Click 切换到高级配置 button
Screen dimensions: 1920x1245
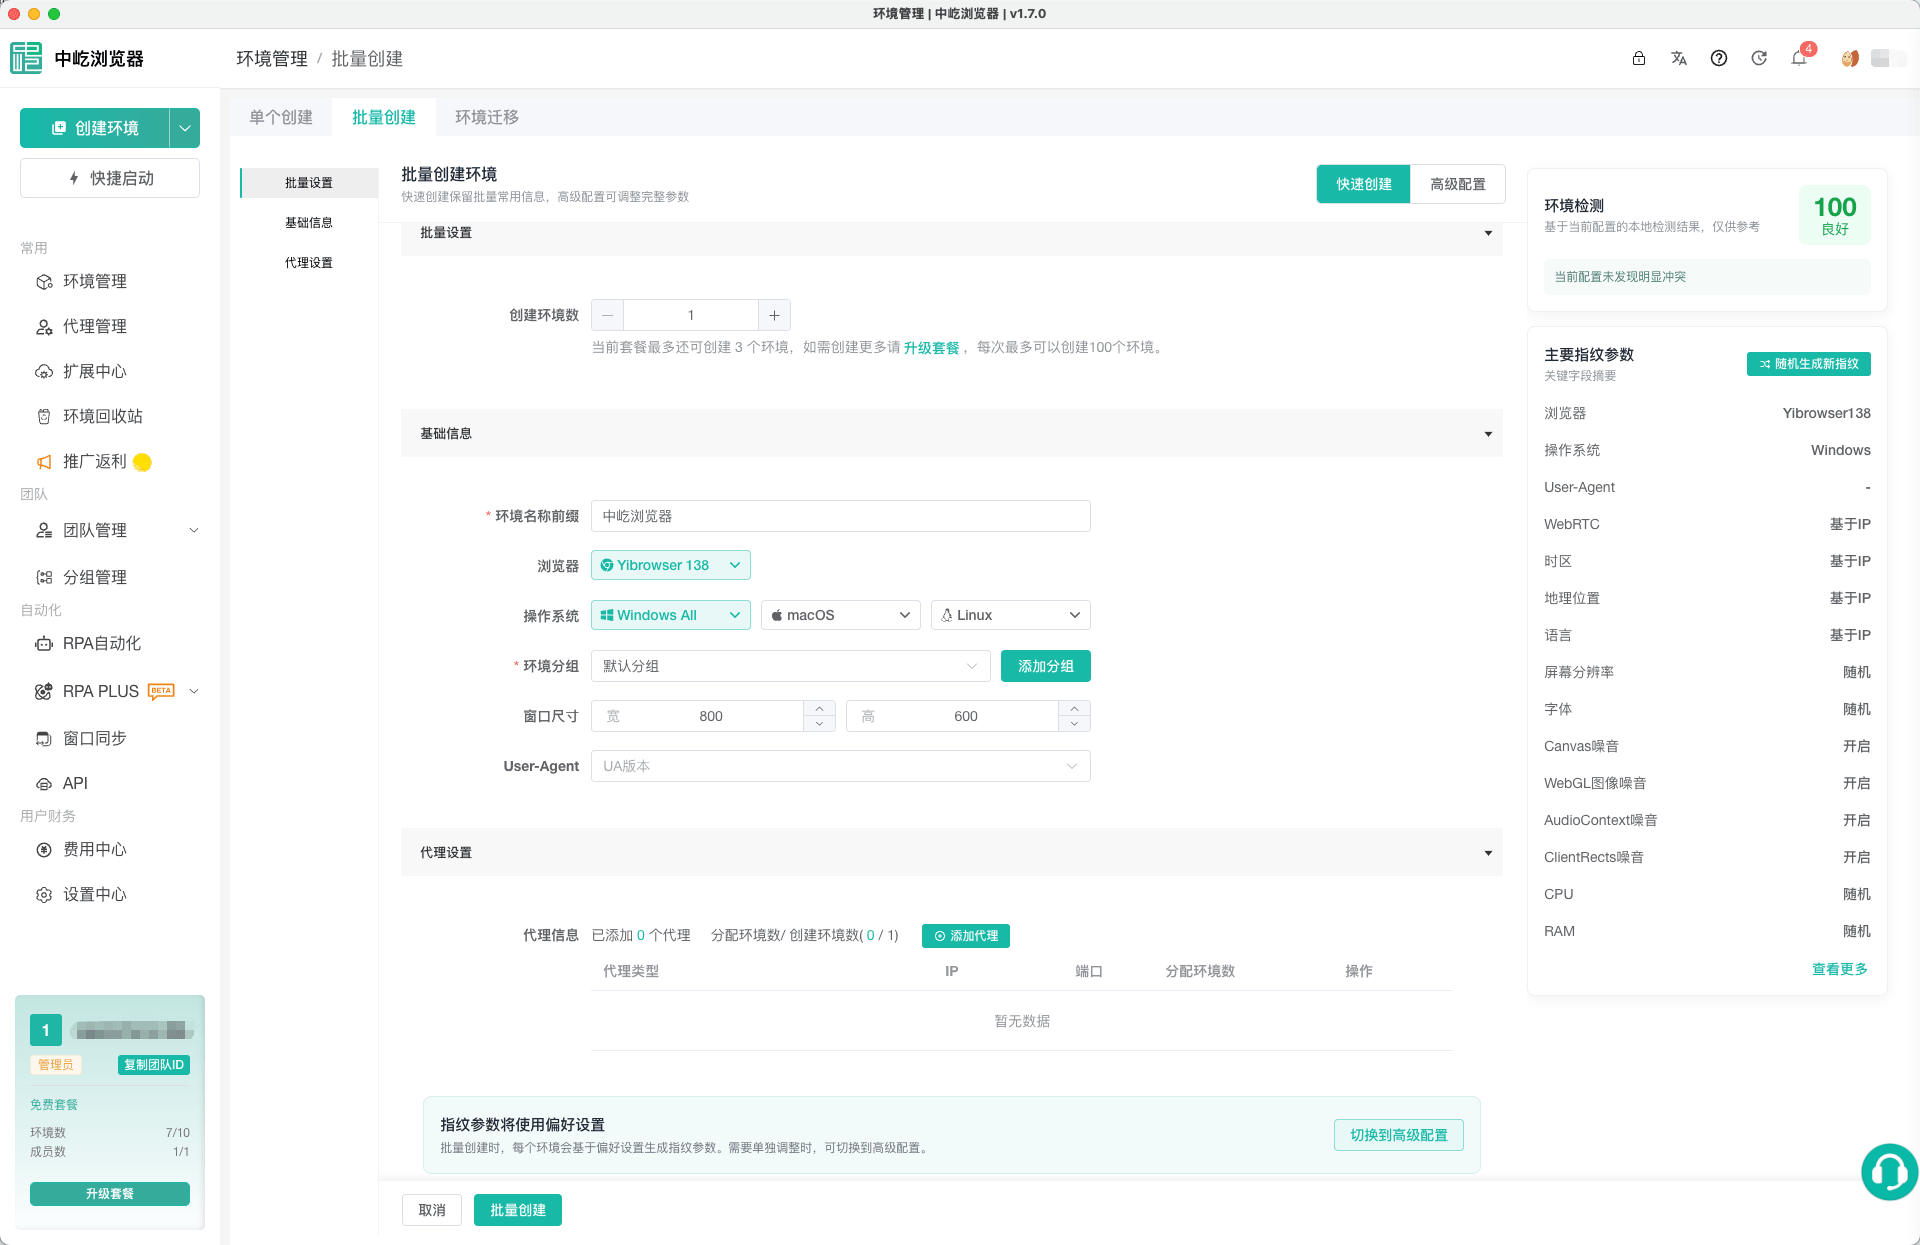pyautogui.click(x=1399, y=1135)
